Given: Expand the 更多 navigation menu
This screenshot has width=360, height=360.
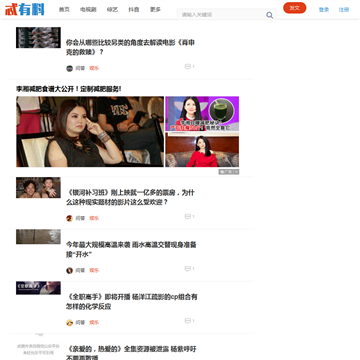Looking at the screenshot, I should pos(155,10).
